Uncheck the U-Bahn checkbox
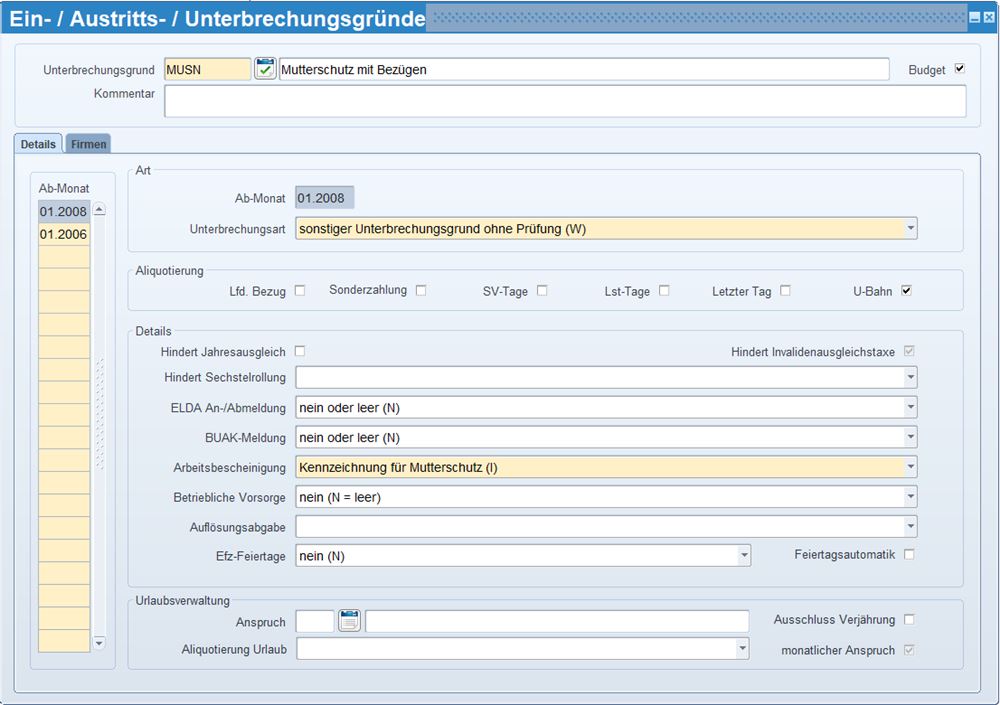Viewport: 1000px width, 705px height. coord(907,291)
